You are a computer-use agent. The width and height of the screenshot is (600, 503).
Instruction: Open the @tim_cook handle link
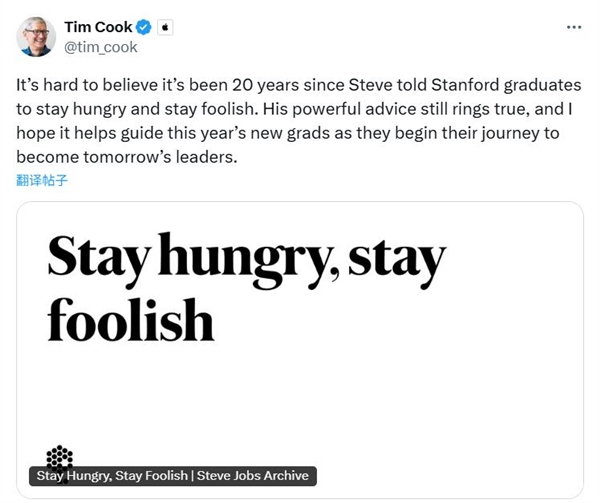pos(101,46)
